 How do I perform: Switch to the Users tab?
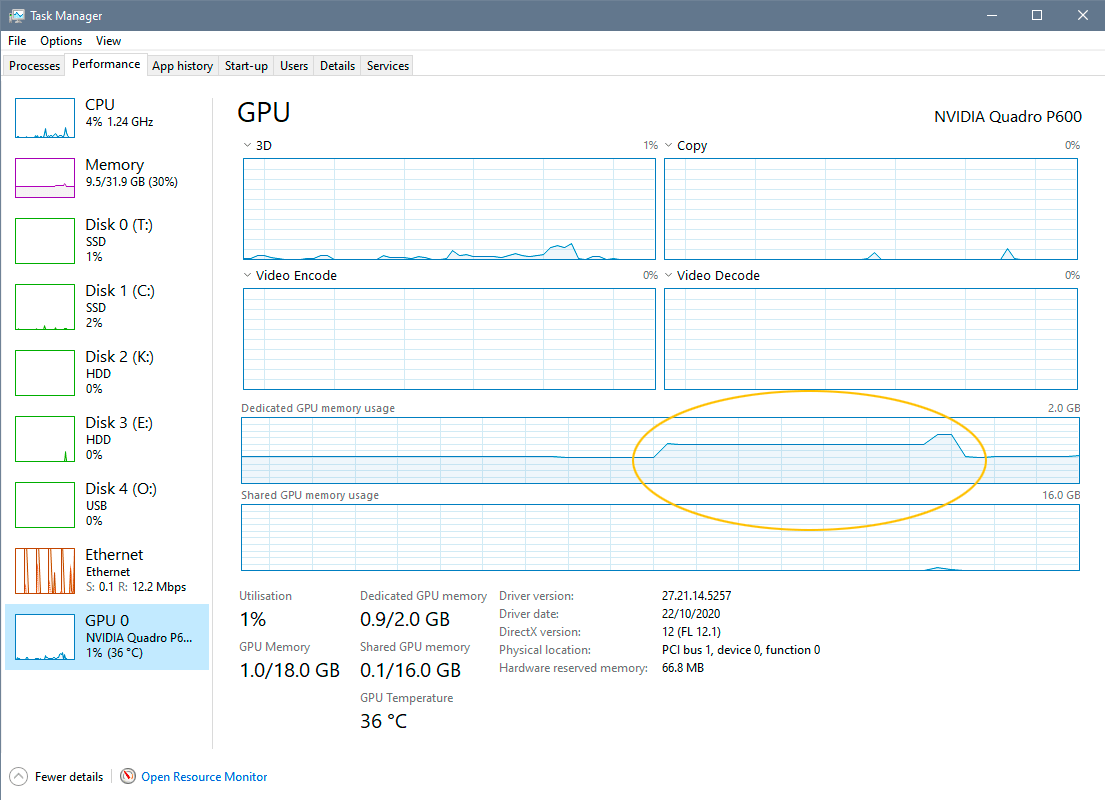tap(294, 66)
